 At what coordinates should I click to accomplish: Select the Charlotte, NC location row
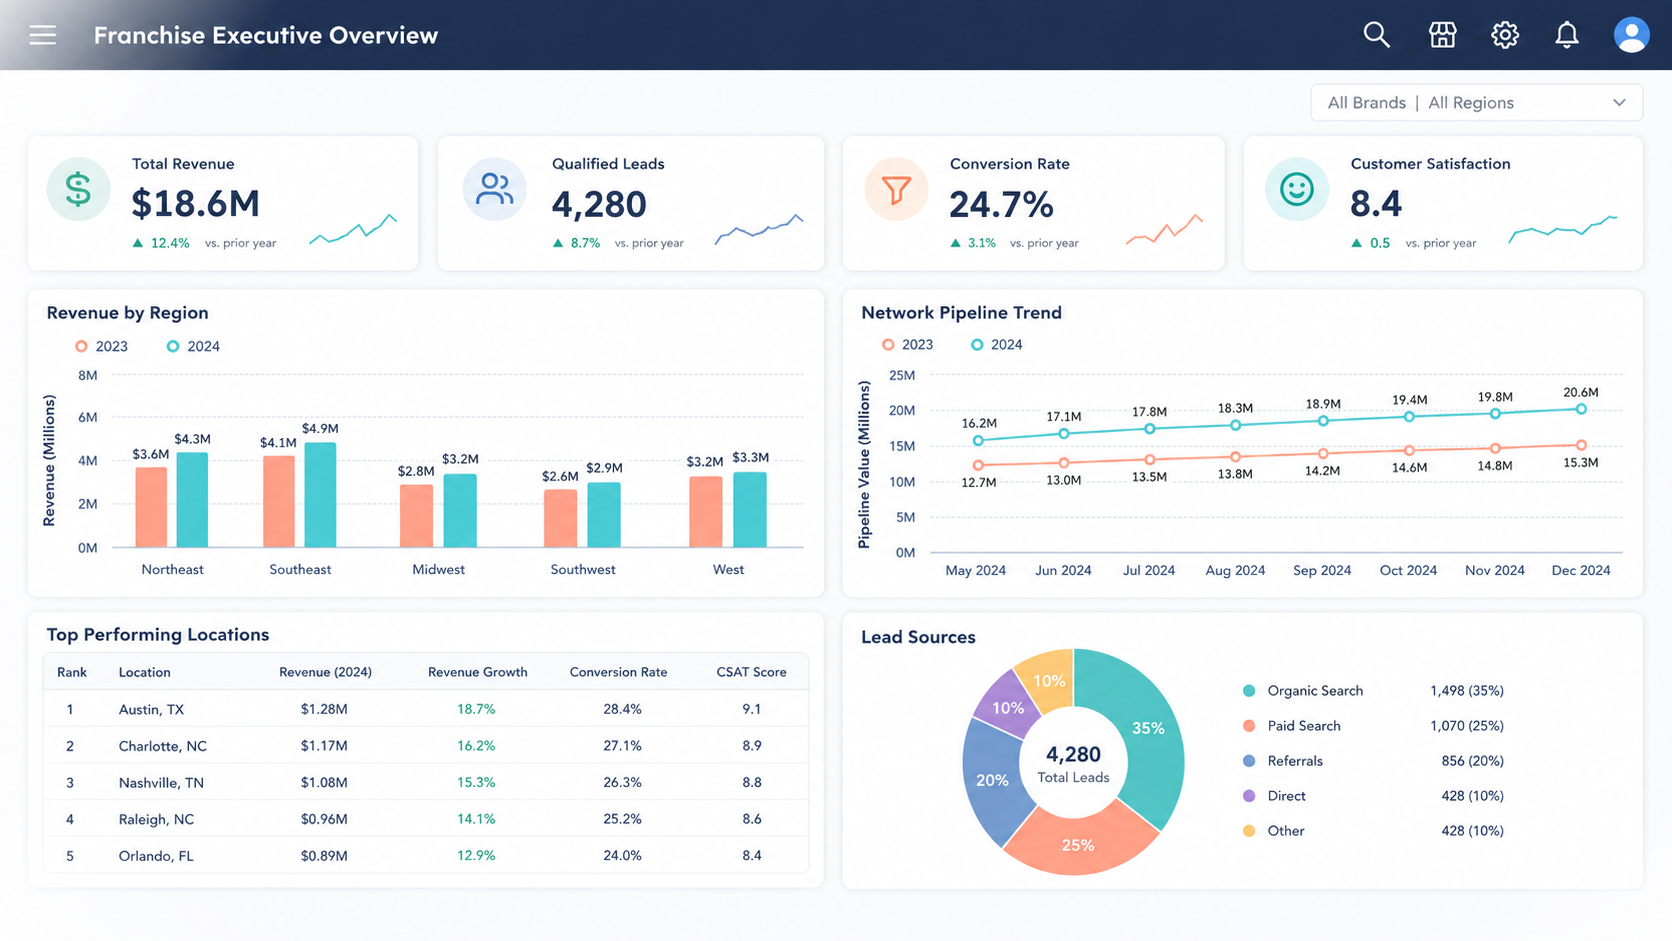point(425,746)
